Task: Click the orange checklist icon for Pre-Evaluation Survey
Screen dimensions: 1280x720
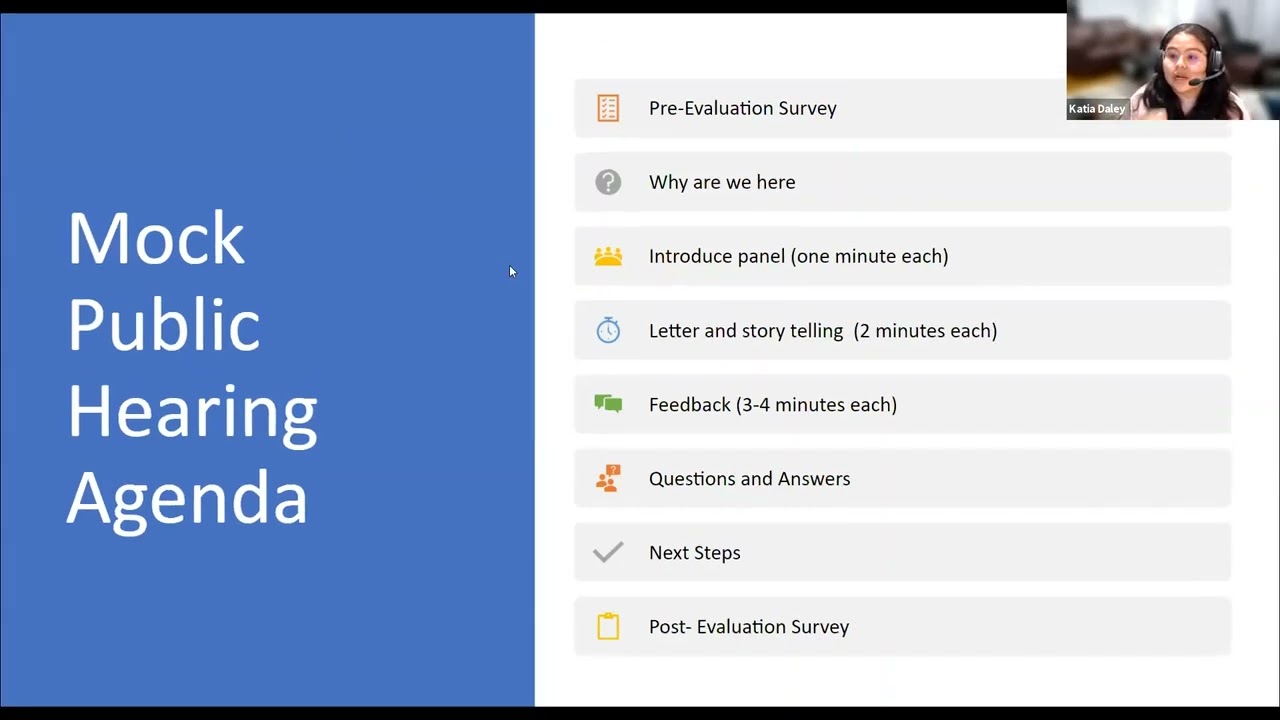Action: 608,108
